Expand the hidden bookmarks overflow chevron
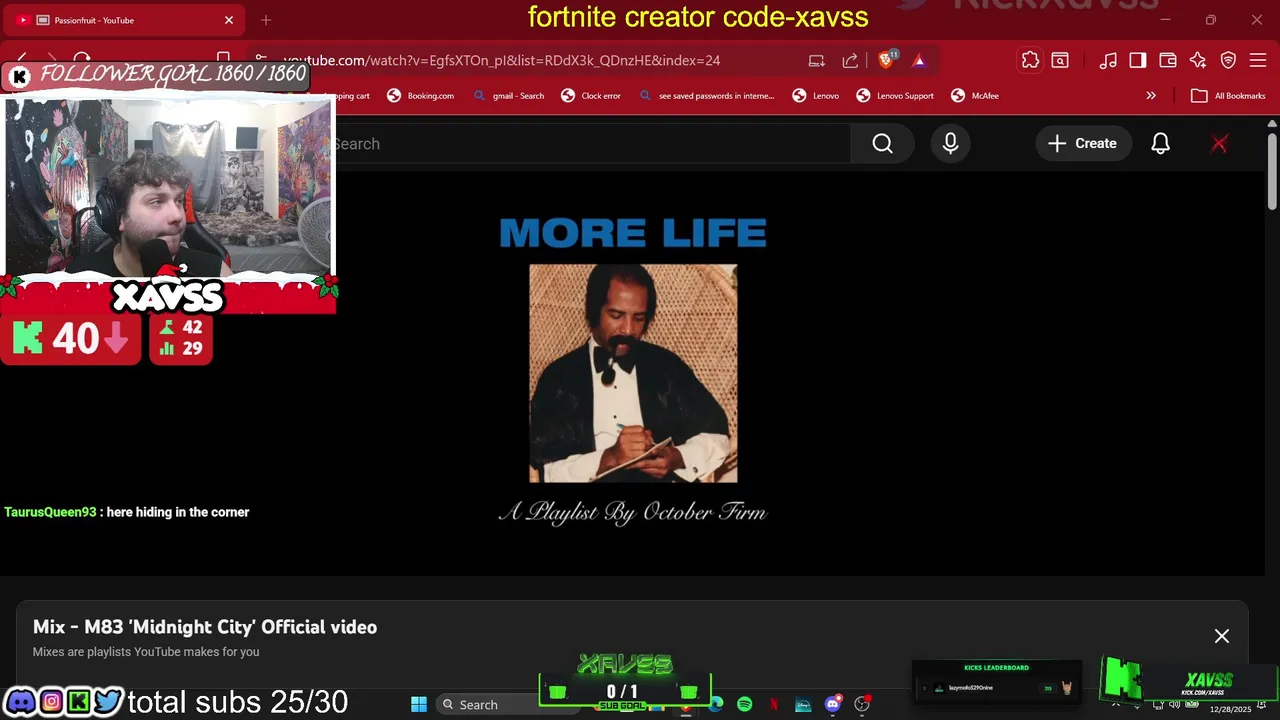This screenshot has height=720, width=1280. point(1151,96)
